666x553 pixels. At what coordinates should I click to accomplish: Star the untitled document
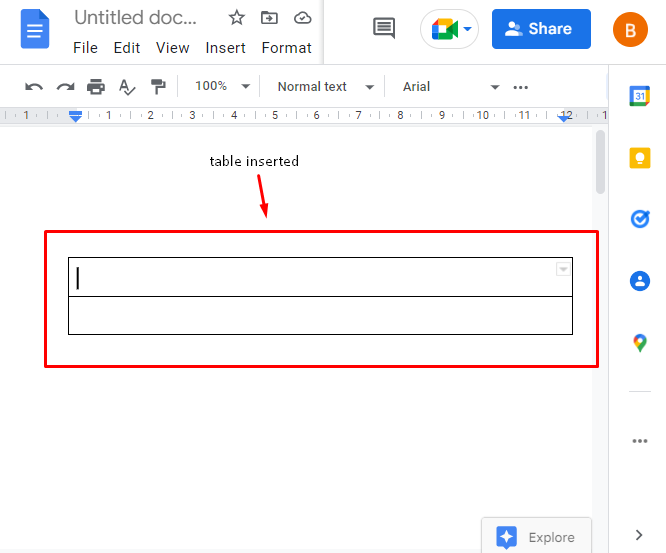click(x=237, y=18)
